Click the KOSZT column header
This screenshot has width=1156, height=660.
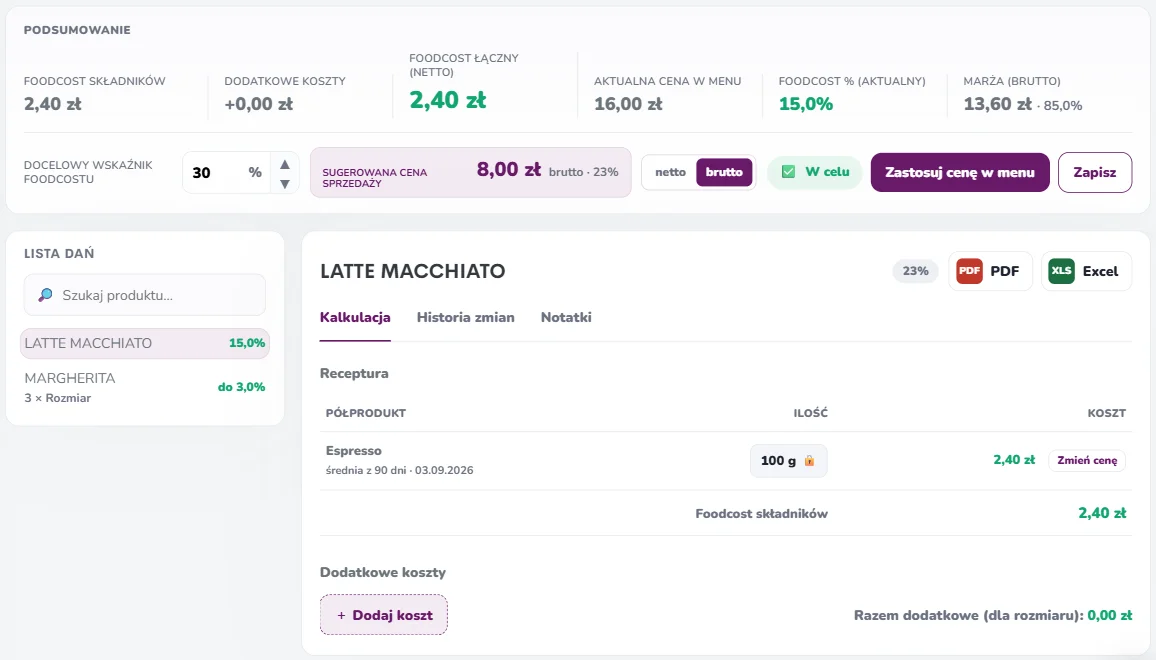coord(1107,413)
